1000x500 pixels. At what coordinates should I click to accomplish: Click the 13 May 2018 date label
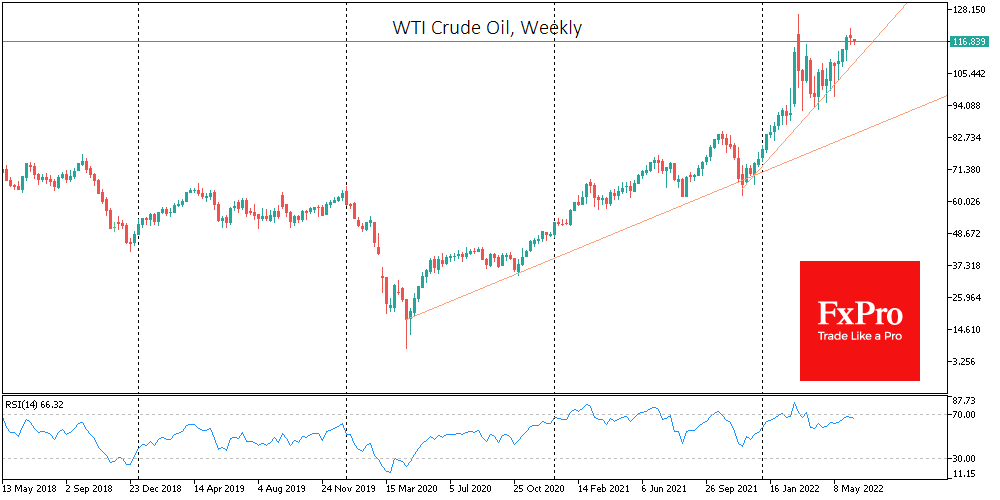point(29,491)
